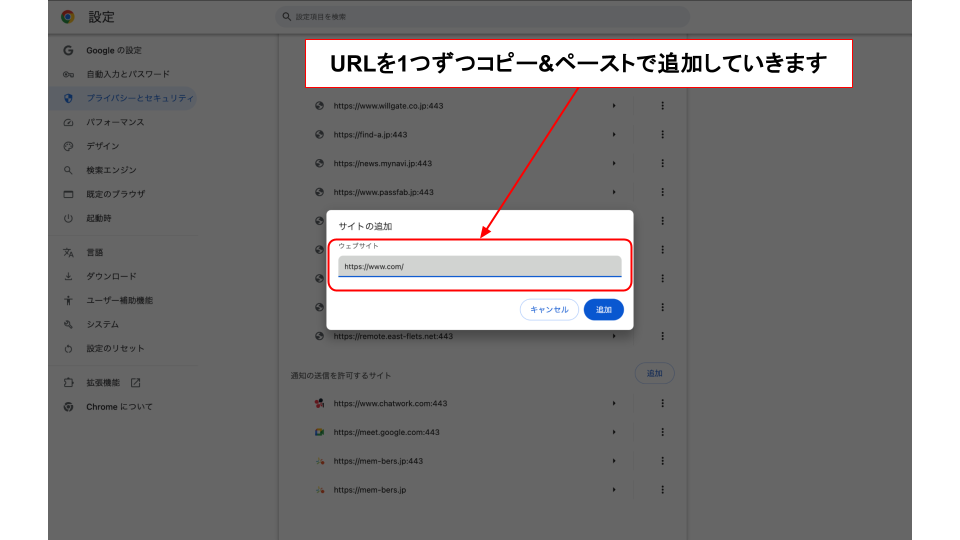Open the three-dot menu for news.mynavi.jp
This screenshot has width=960, height=540.
click(x=662, y=163)
